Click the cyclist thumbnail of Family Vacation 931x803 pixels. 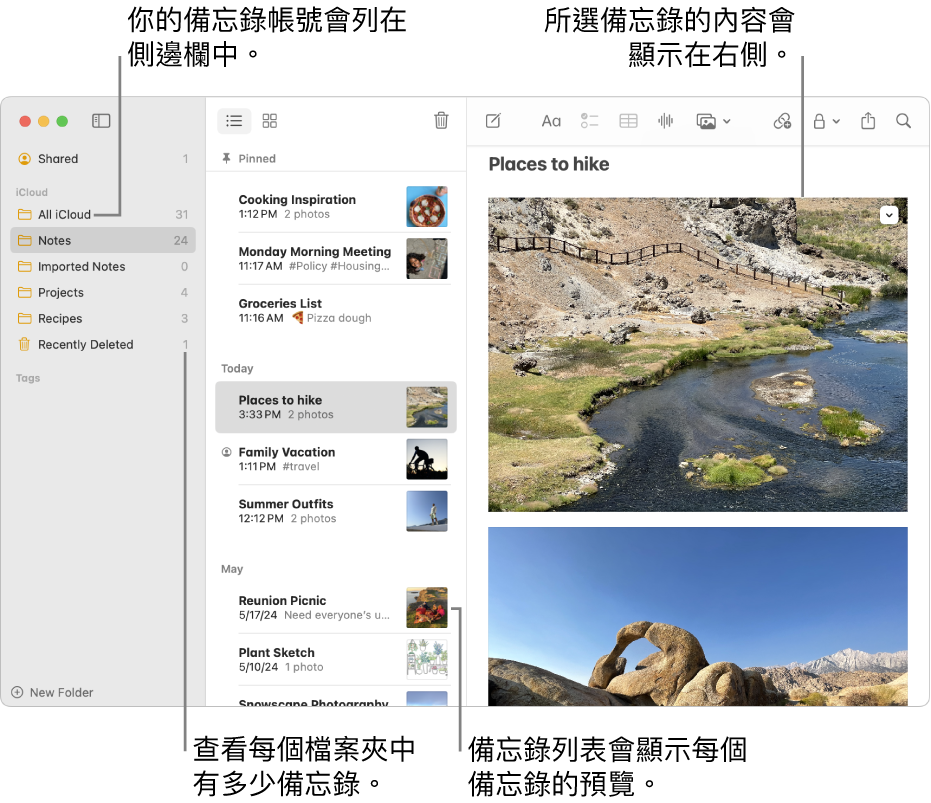427,459
